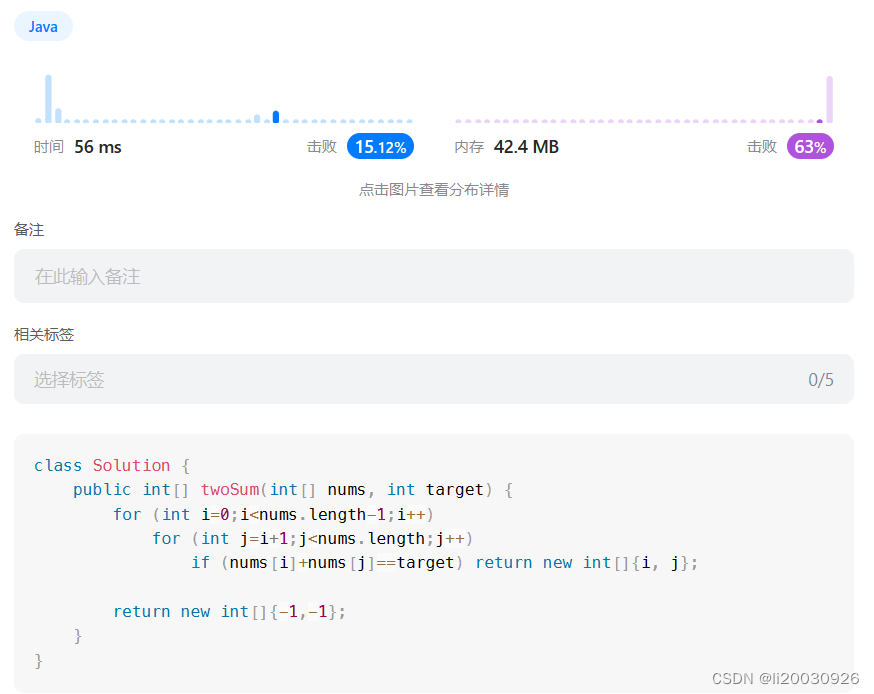Click the 内存 label
The image size is (874, 694).
point(467,146)
